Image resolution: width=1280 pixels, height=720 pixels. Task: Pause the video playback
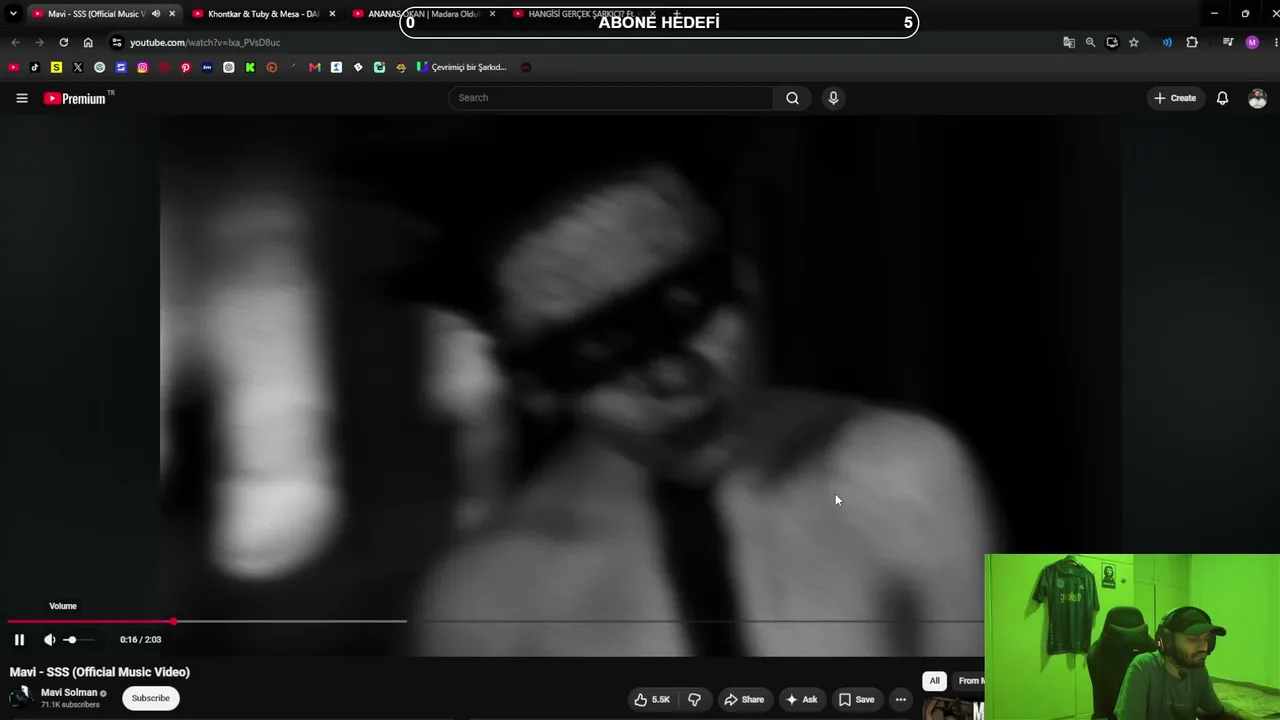pos(19,640)
